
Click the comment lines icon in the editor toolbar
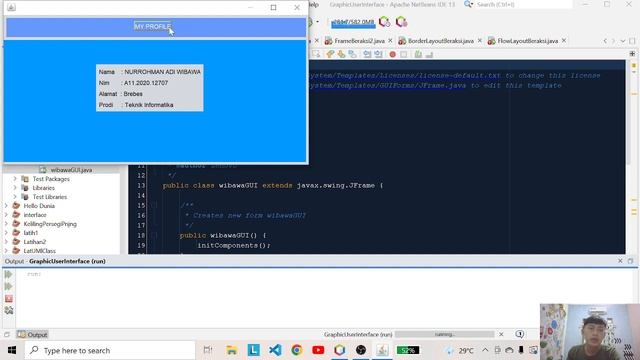pyautogui.click(x=418, y=54)
